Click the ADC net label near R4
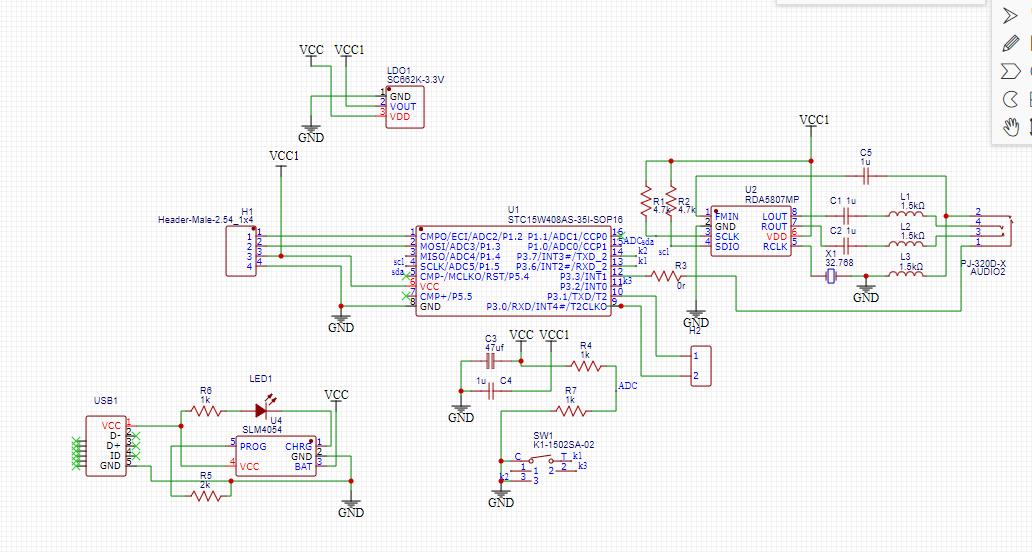The width and height of the screenshot is (1032, 552). [628, 386]
